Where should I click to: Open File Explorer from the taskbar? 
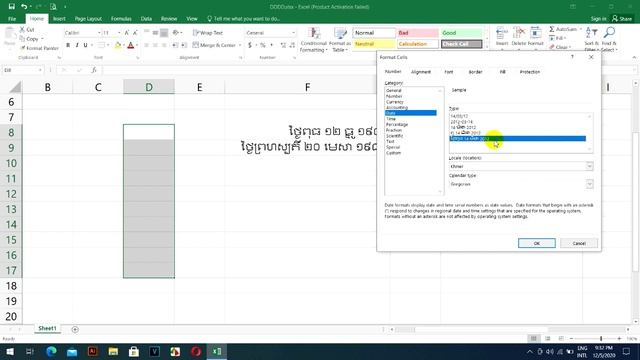coord(113,351)
